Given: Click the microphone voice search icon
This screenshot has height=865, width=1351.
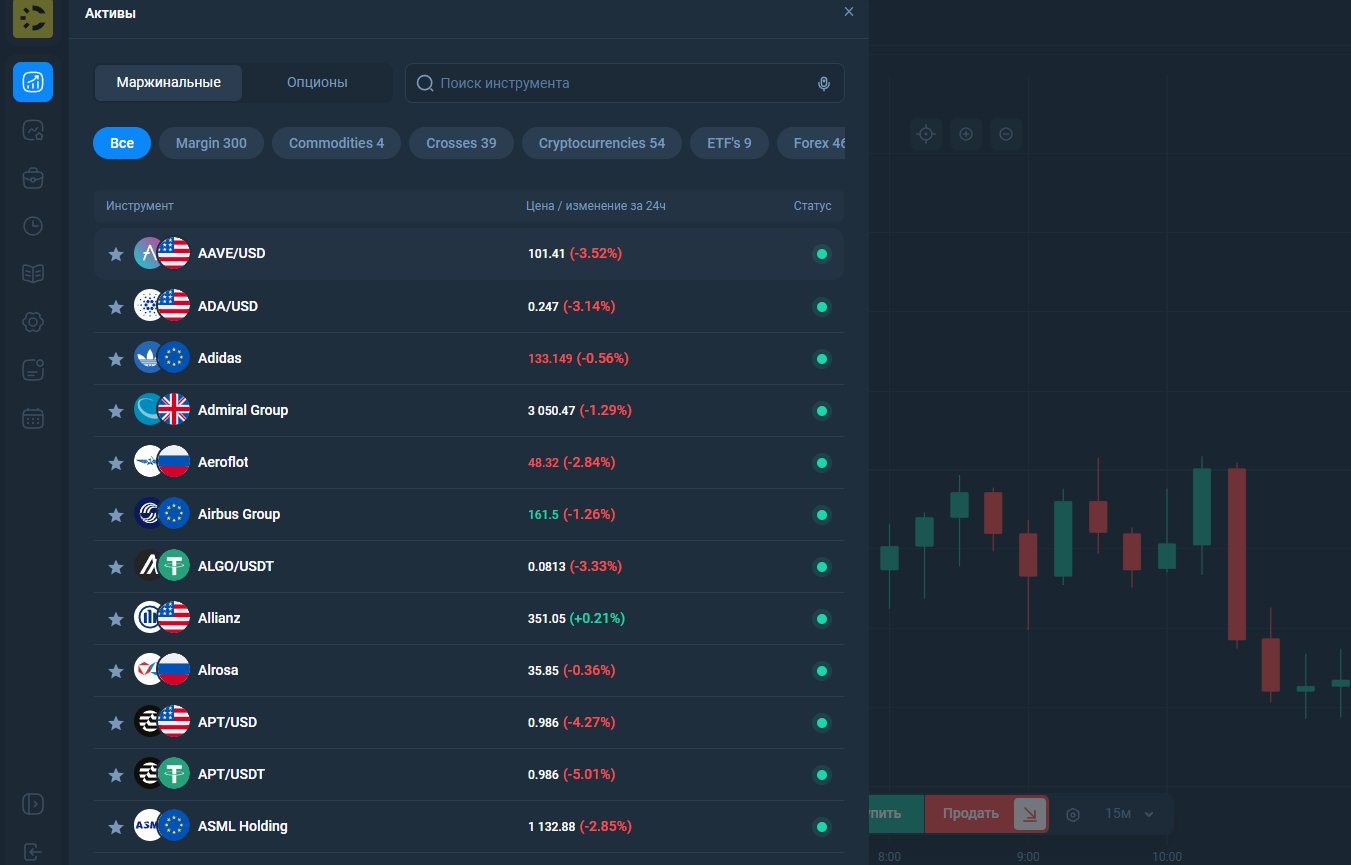Looking at the screenshot, I should click(823, 84).
